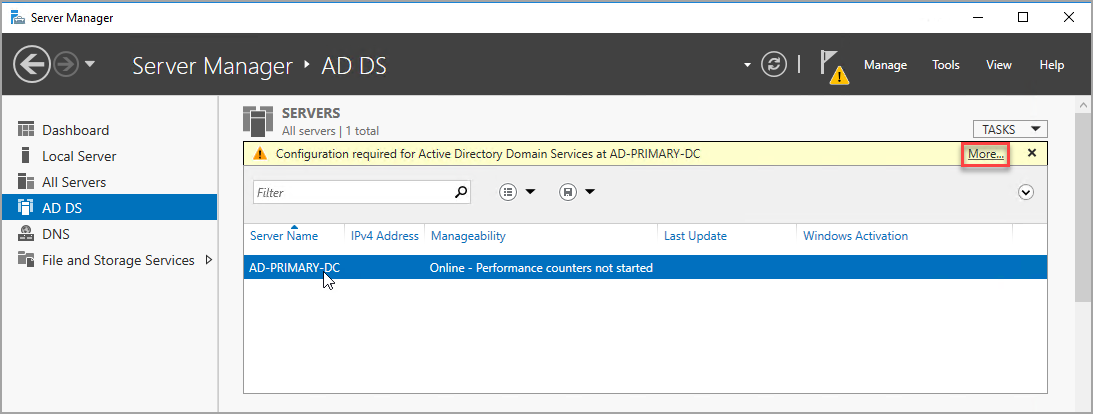1093x414 pixels.
Task: Open the notifications flag with warning
Action: 832,66
